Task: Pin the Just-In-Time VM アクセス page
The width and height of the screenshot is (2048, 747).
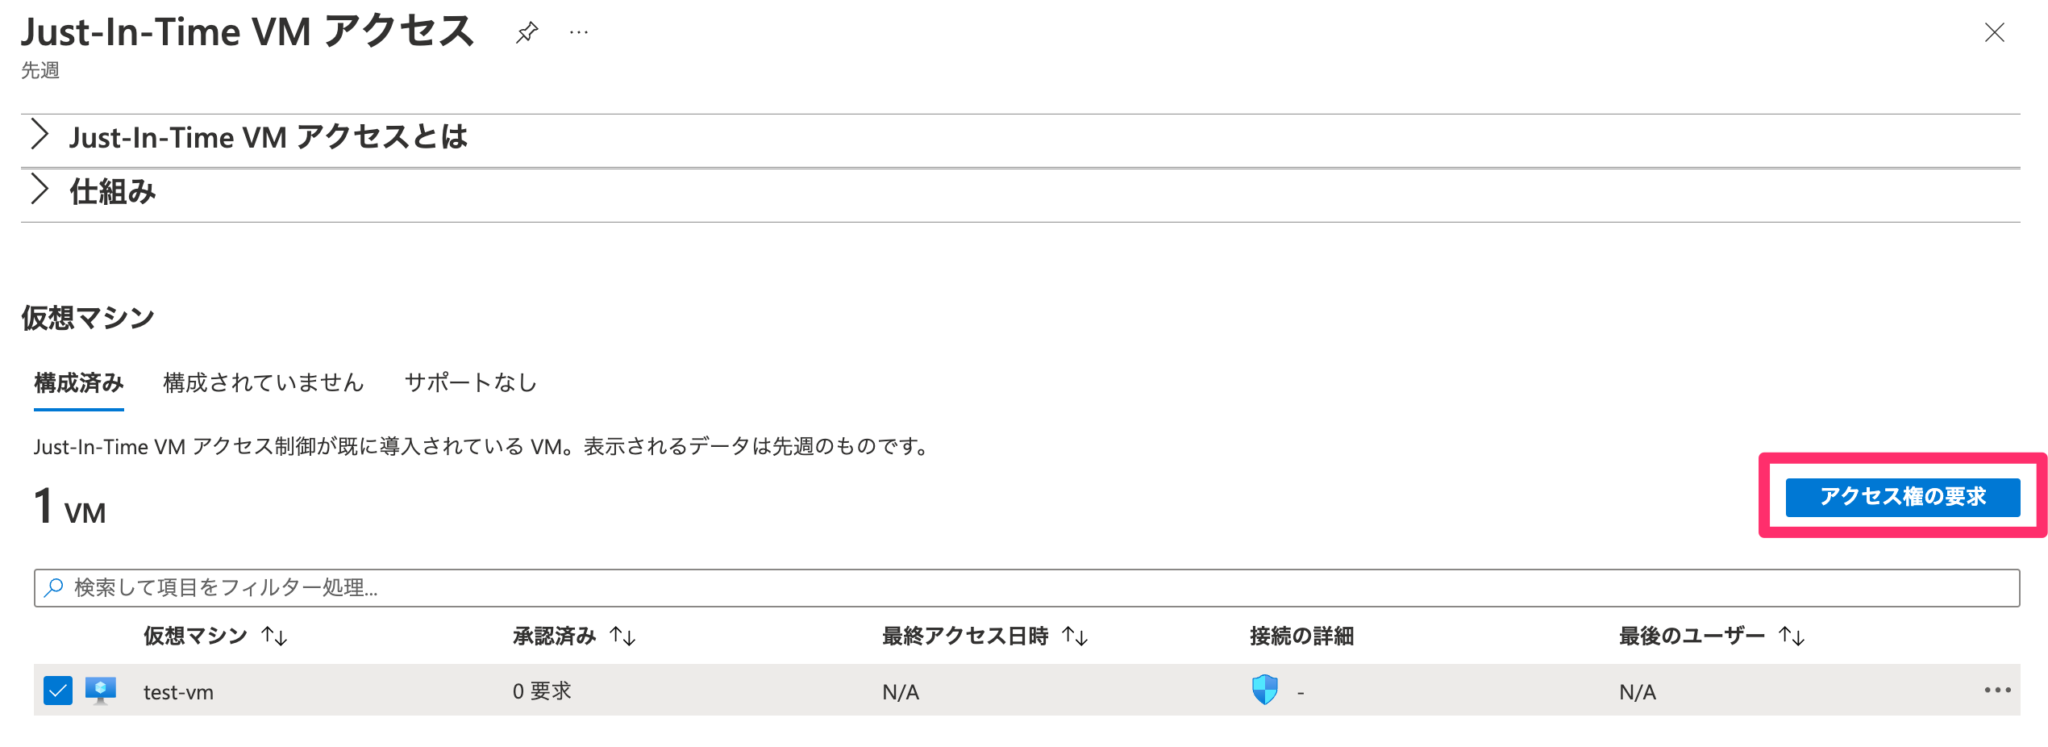Action: 527,31
